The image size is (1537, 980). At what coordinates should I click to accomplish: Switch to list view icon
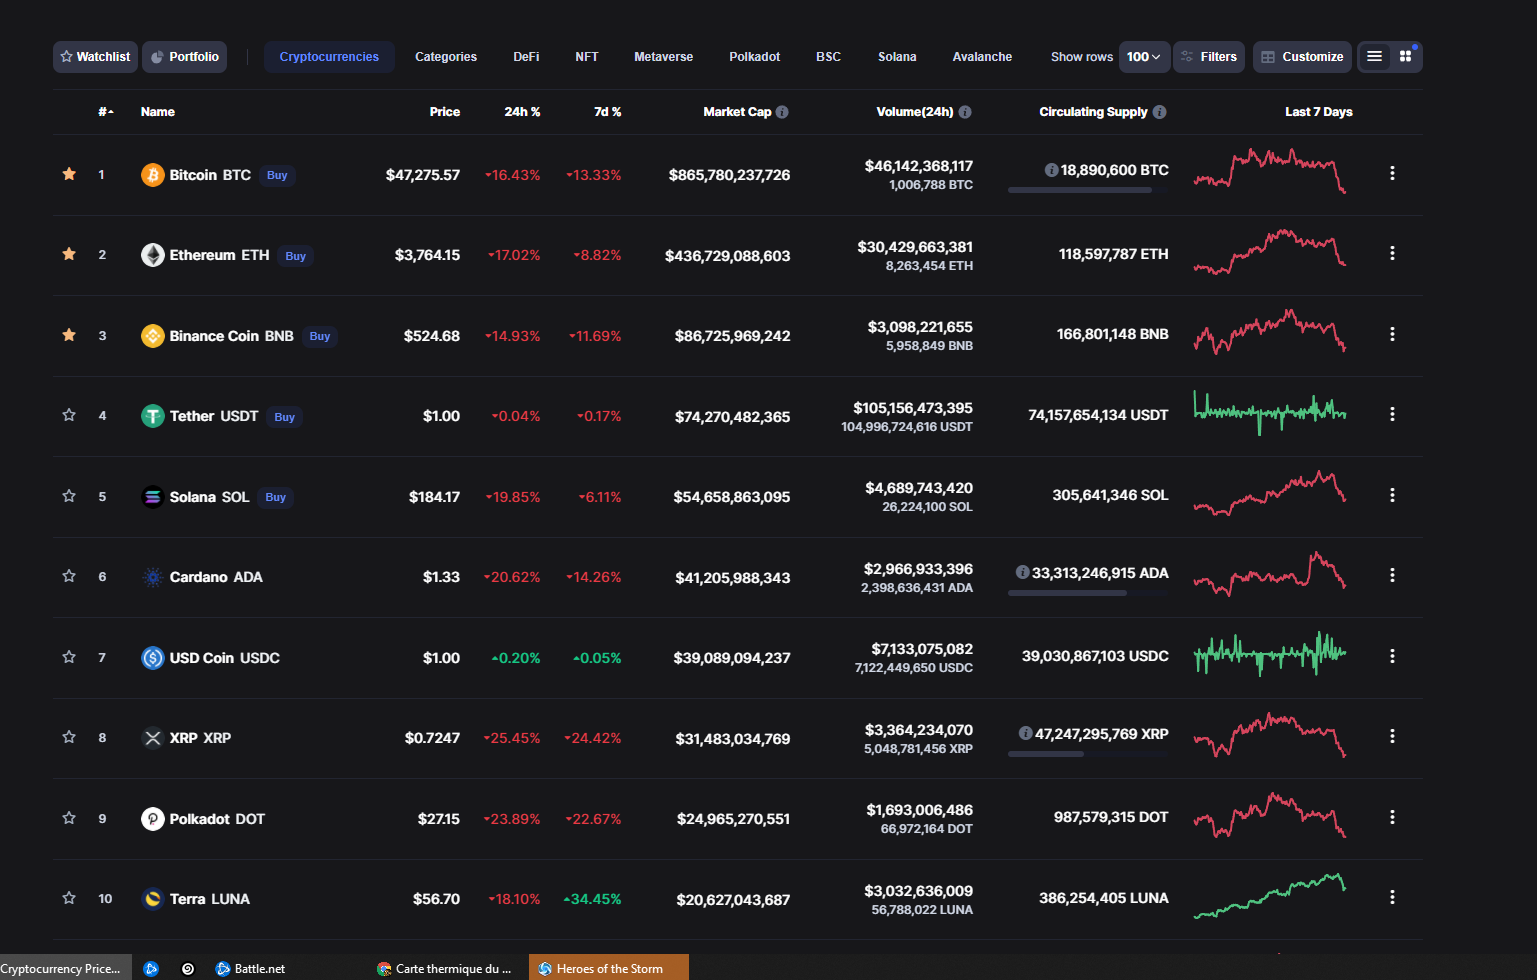(x=1375, y=57)
